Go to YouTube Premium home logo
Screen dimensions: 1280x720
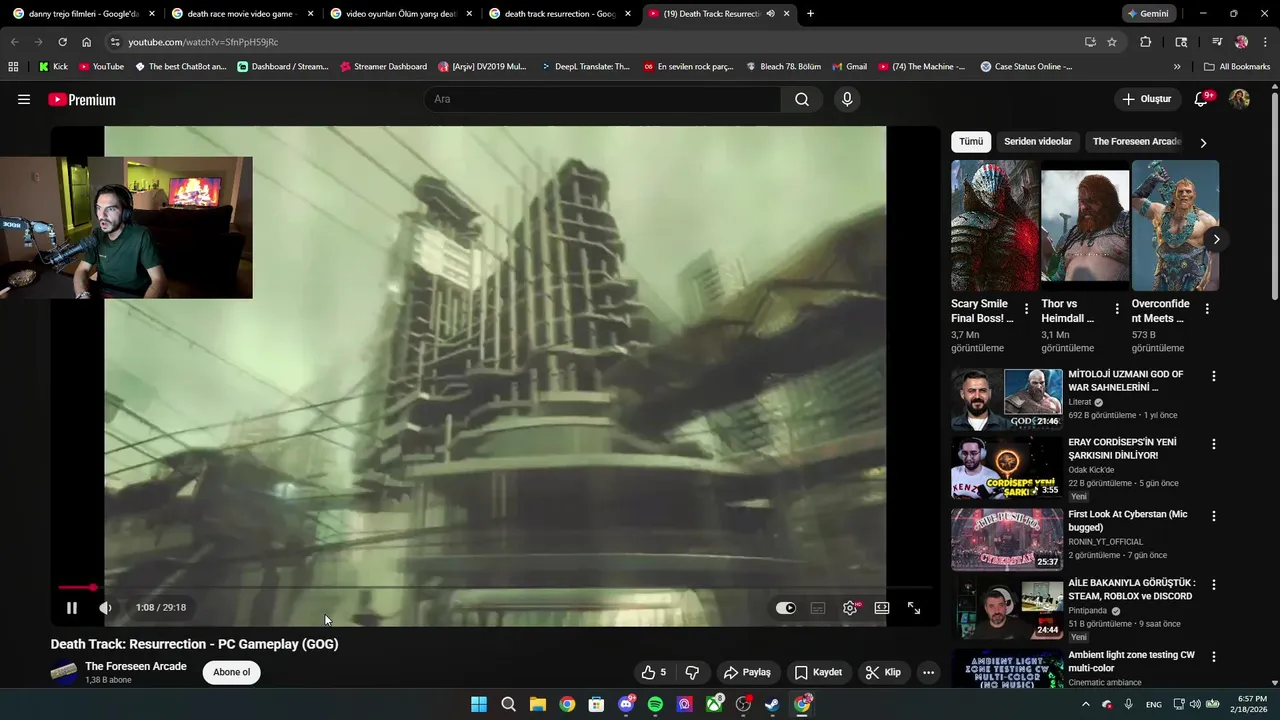[82, 99]
